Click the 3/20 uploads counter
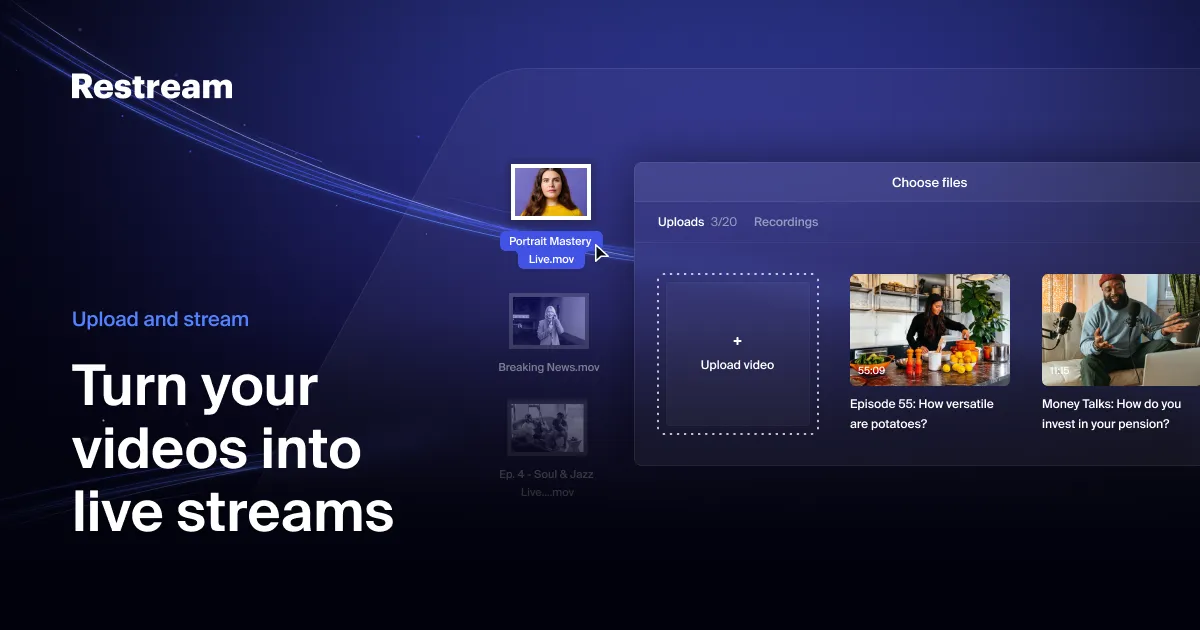This screenshot has height=630, width=1200. 724,222
